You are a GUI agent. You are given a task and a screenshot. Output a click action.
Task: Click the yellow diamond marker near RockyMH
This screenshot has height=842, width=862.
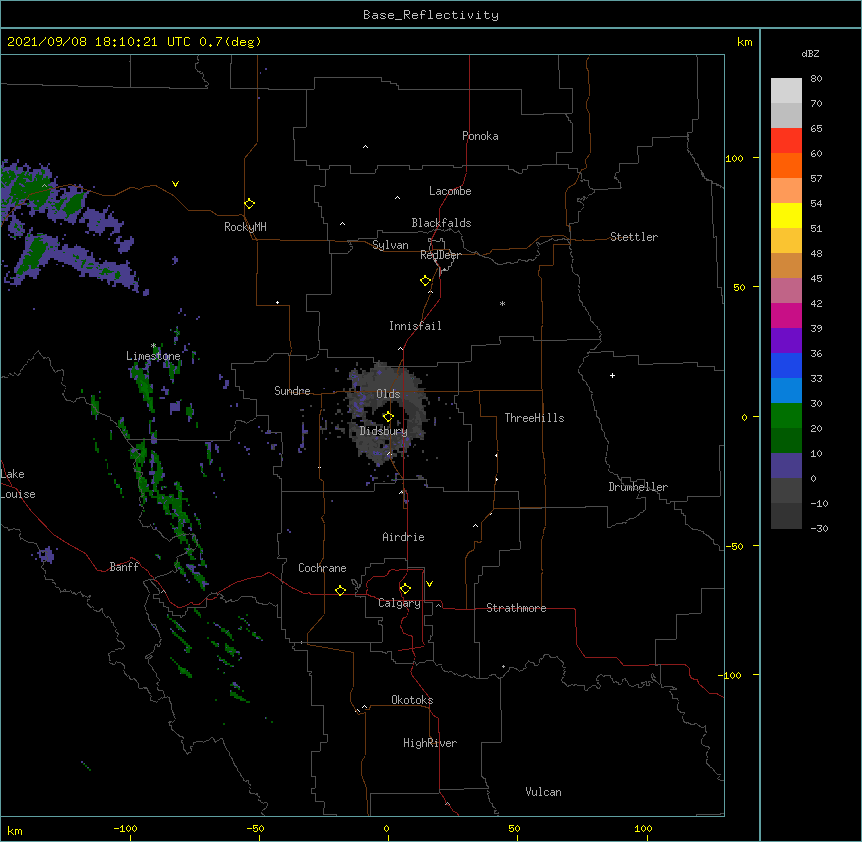[x=249, y=204]
